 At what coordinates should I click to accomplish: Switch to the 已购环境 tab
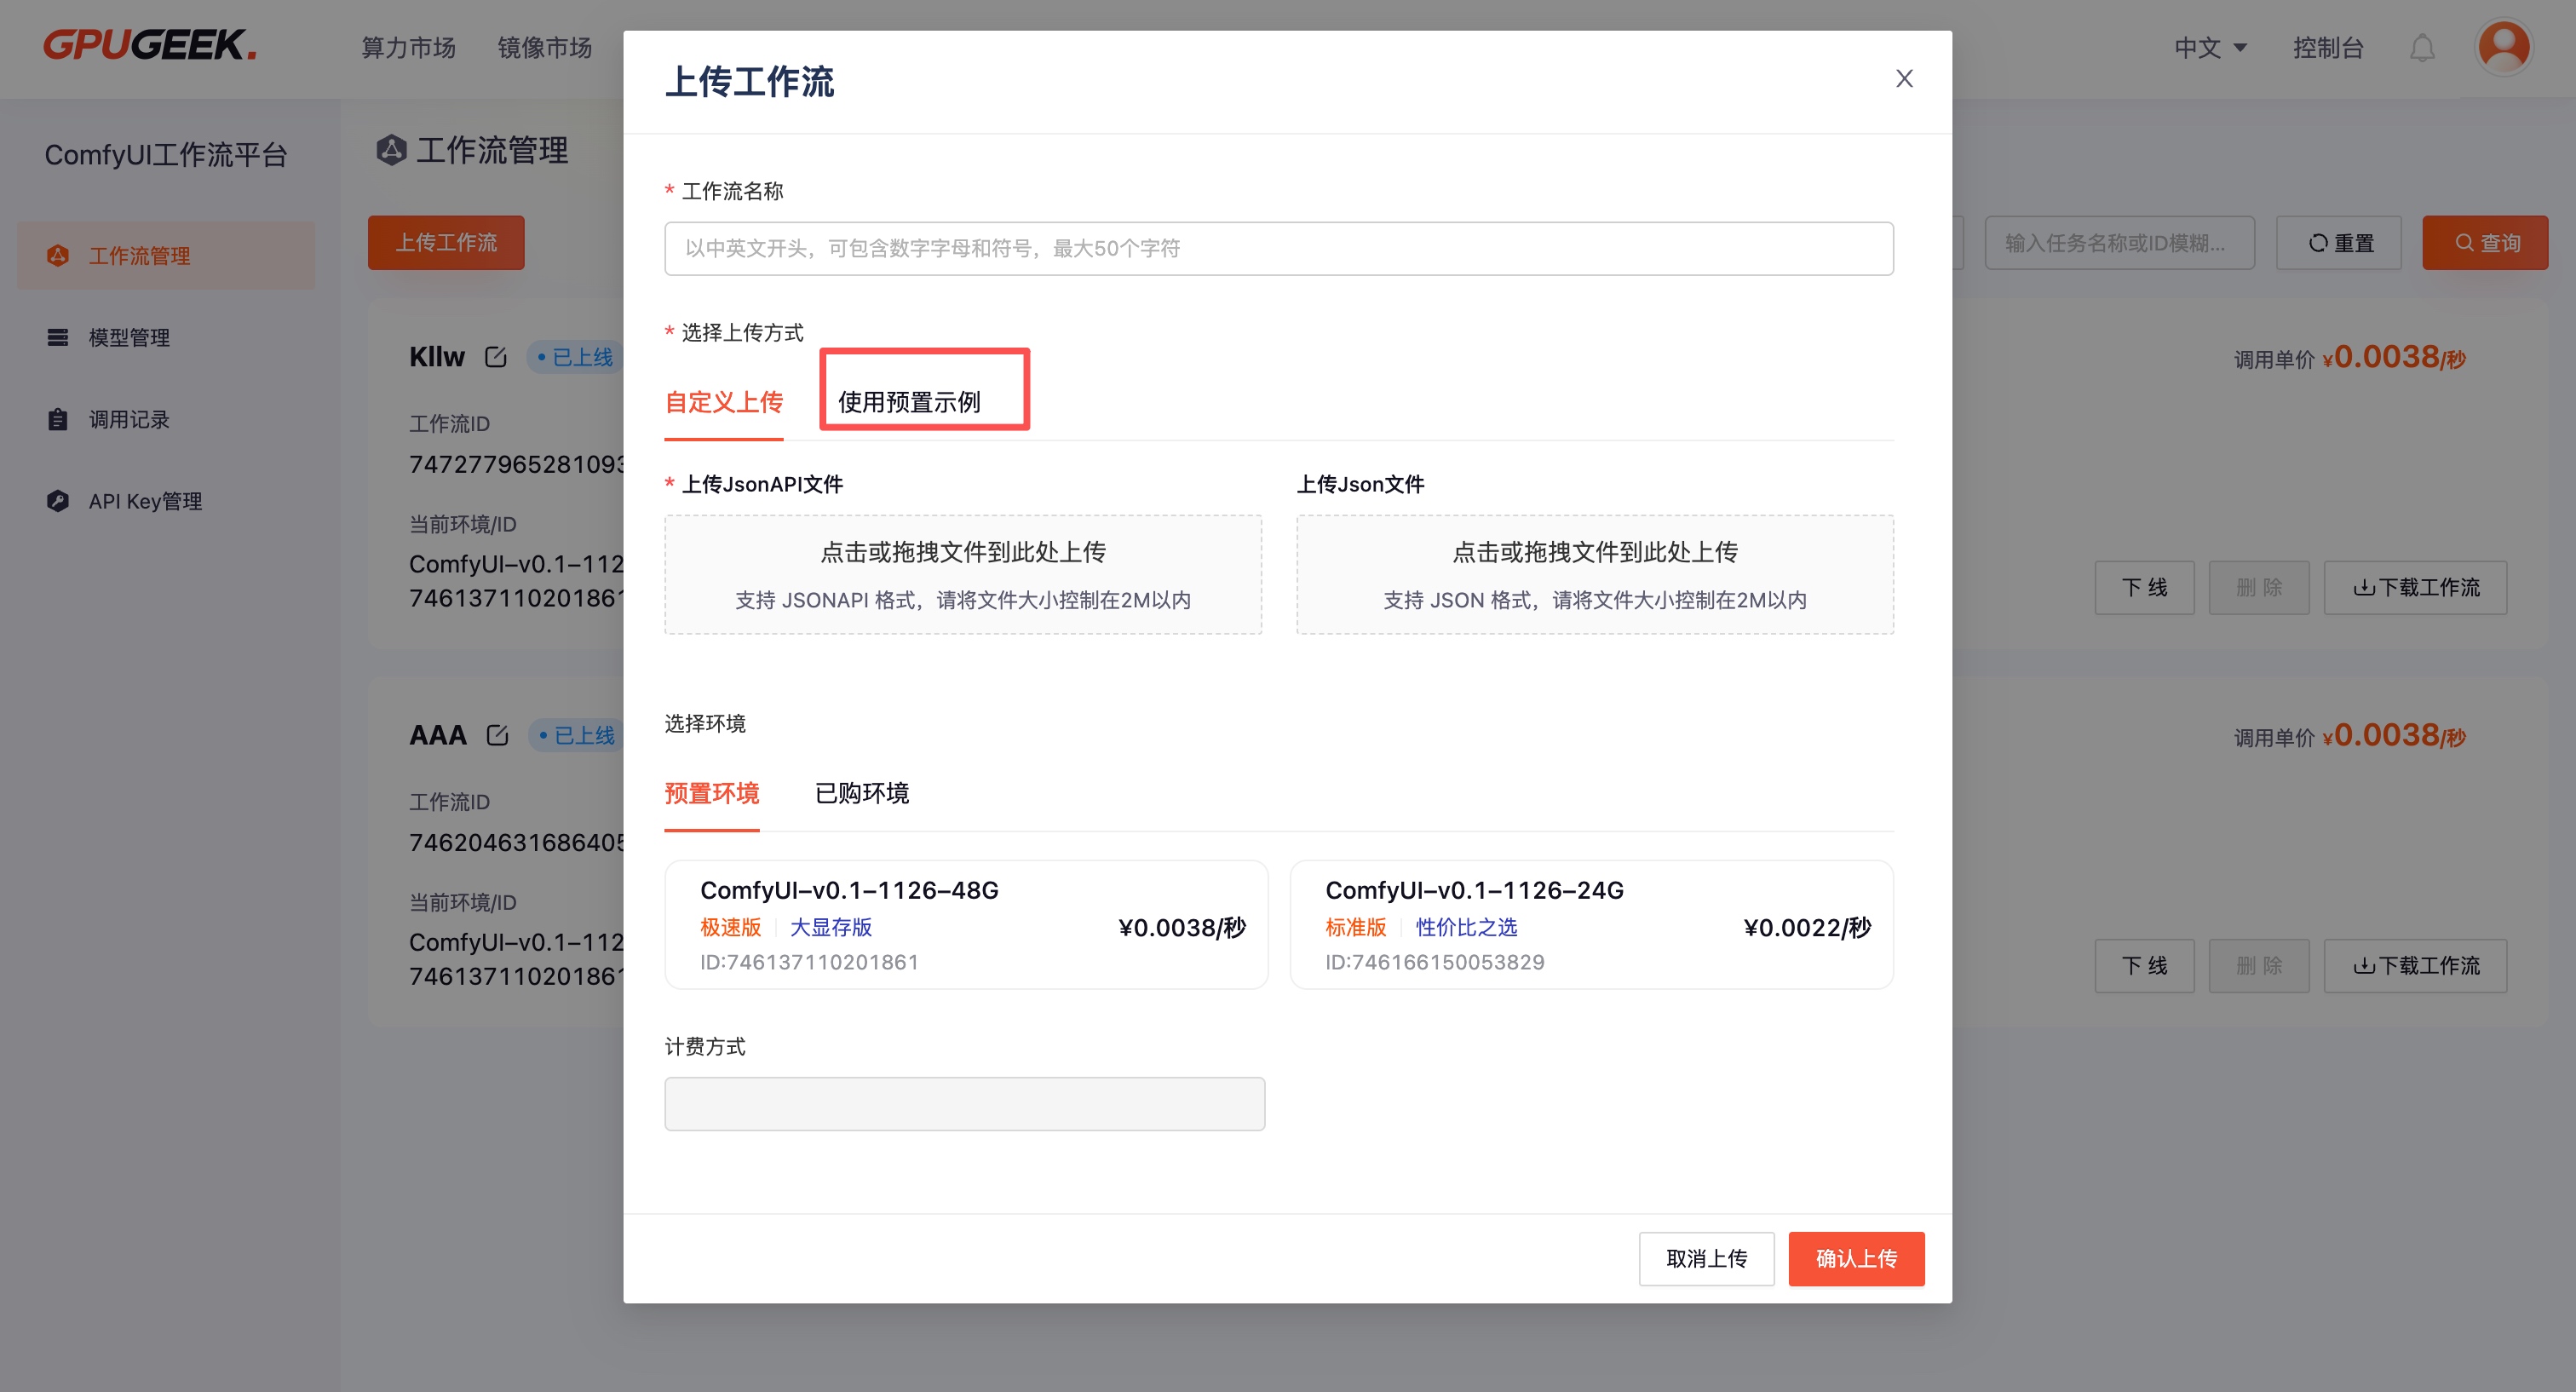[861, 793]
